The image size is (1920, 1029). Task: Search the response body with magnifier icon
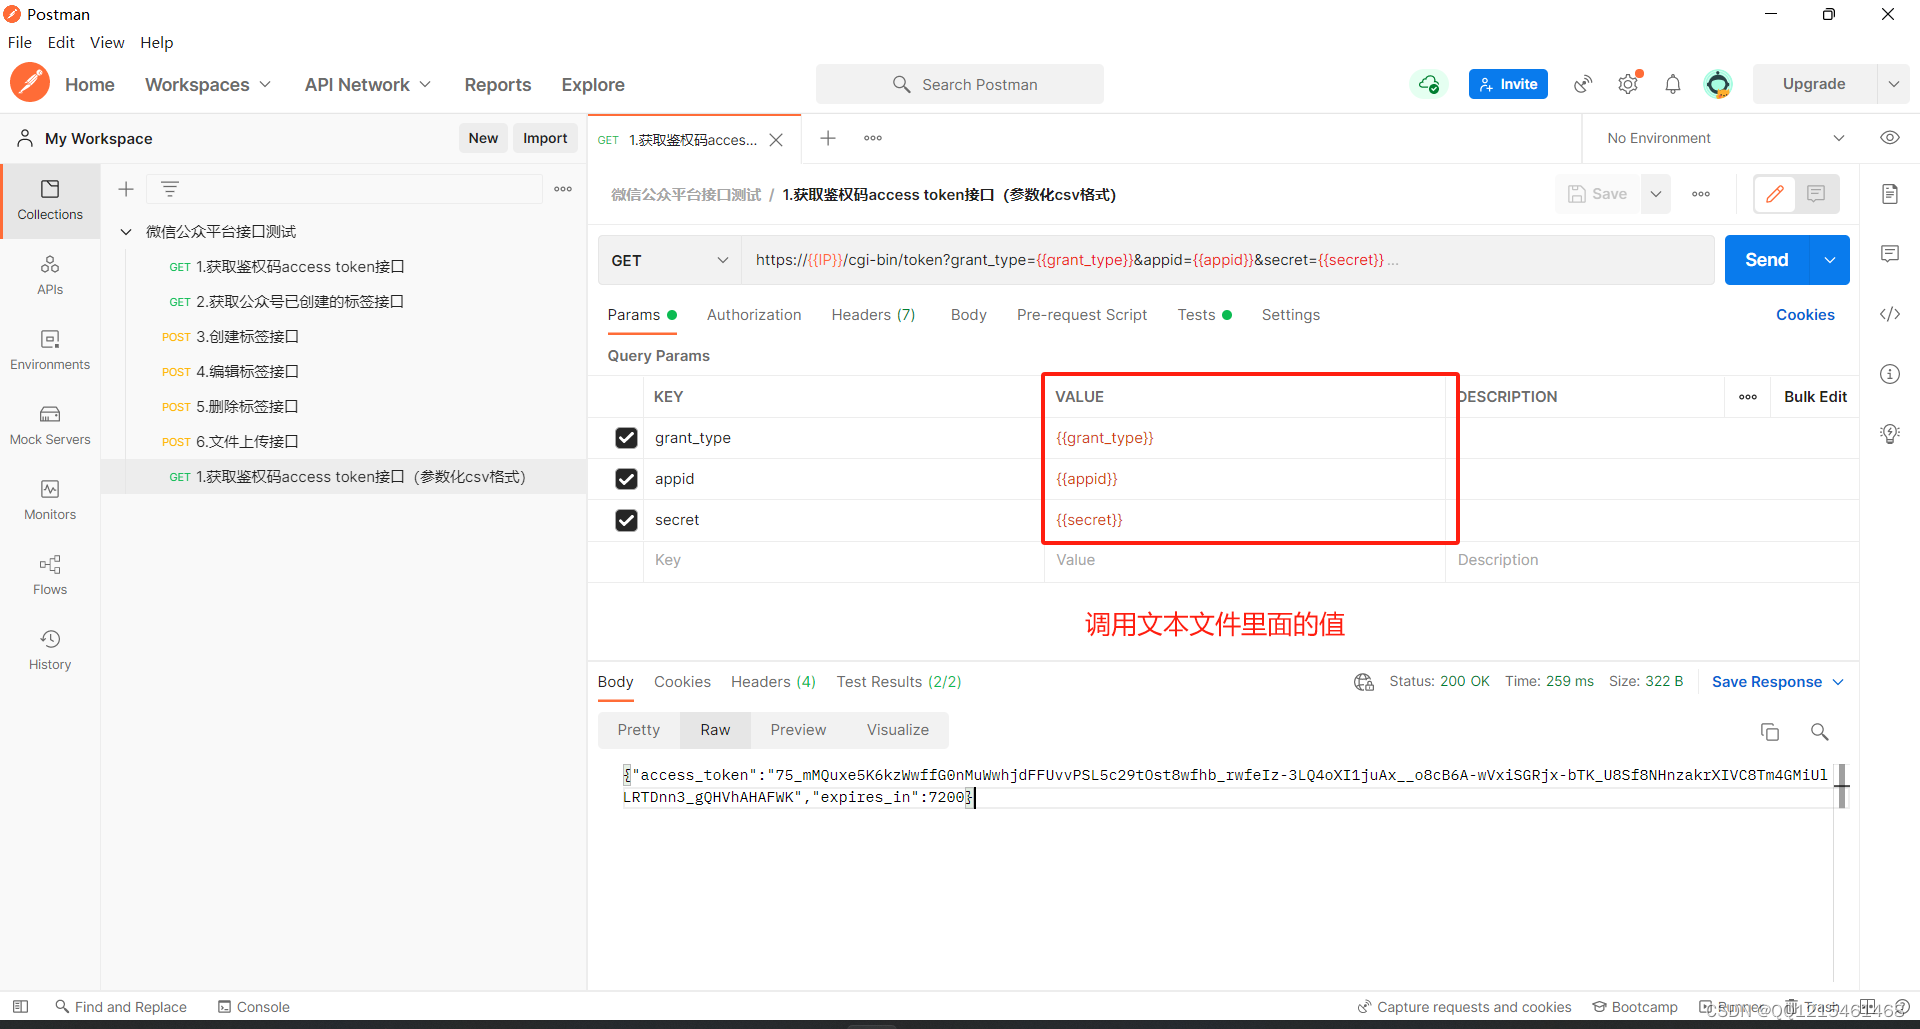coord(1820,732)
